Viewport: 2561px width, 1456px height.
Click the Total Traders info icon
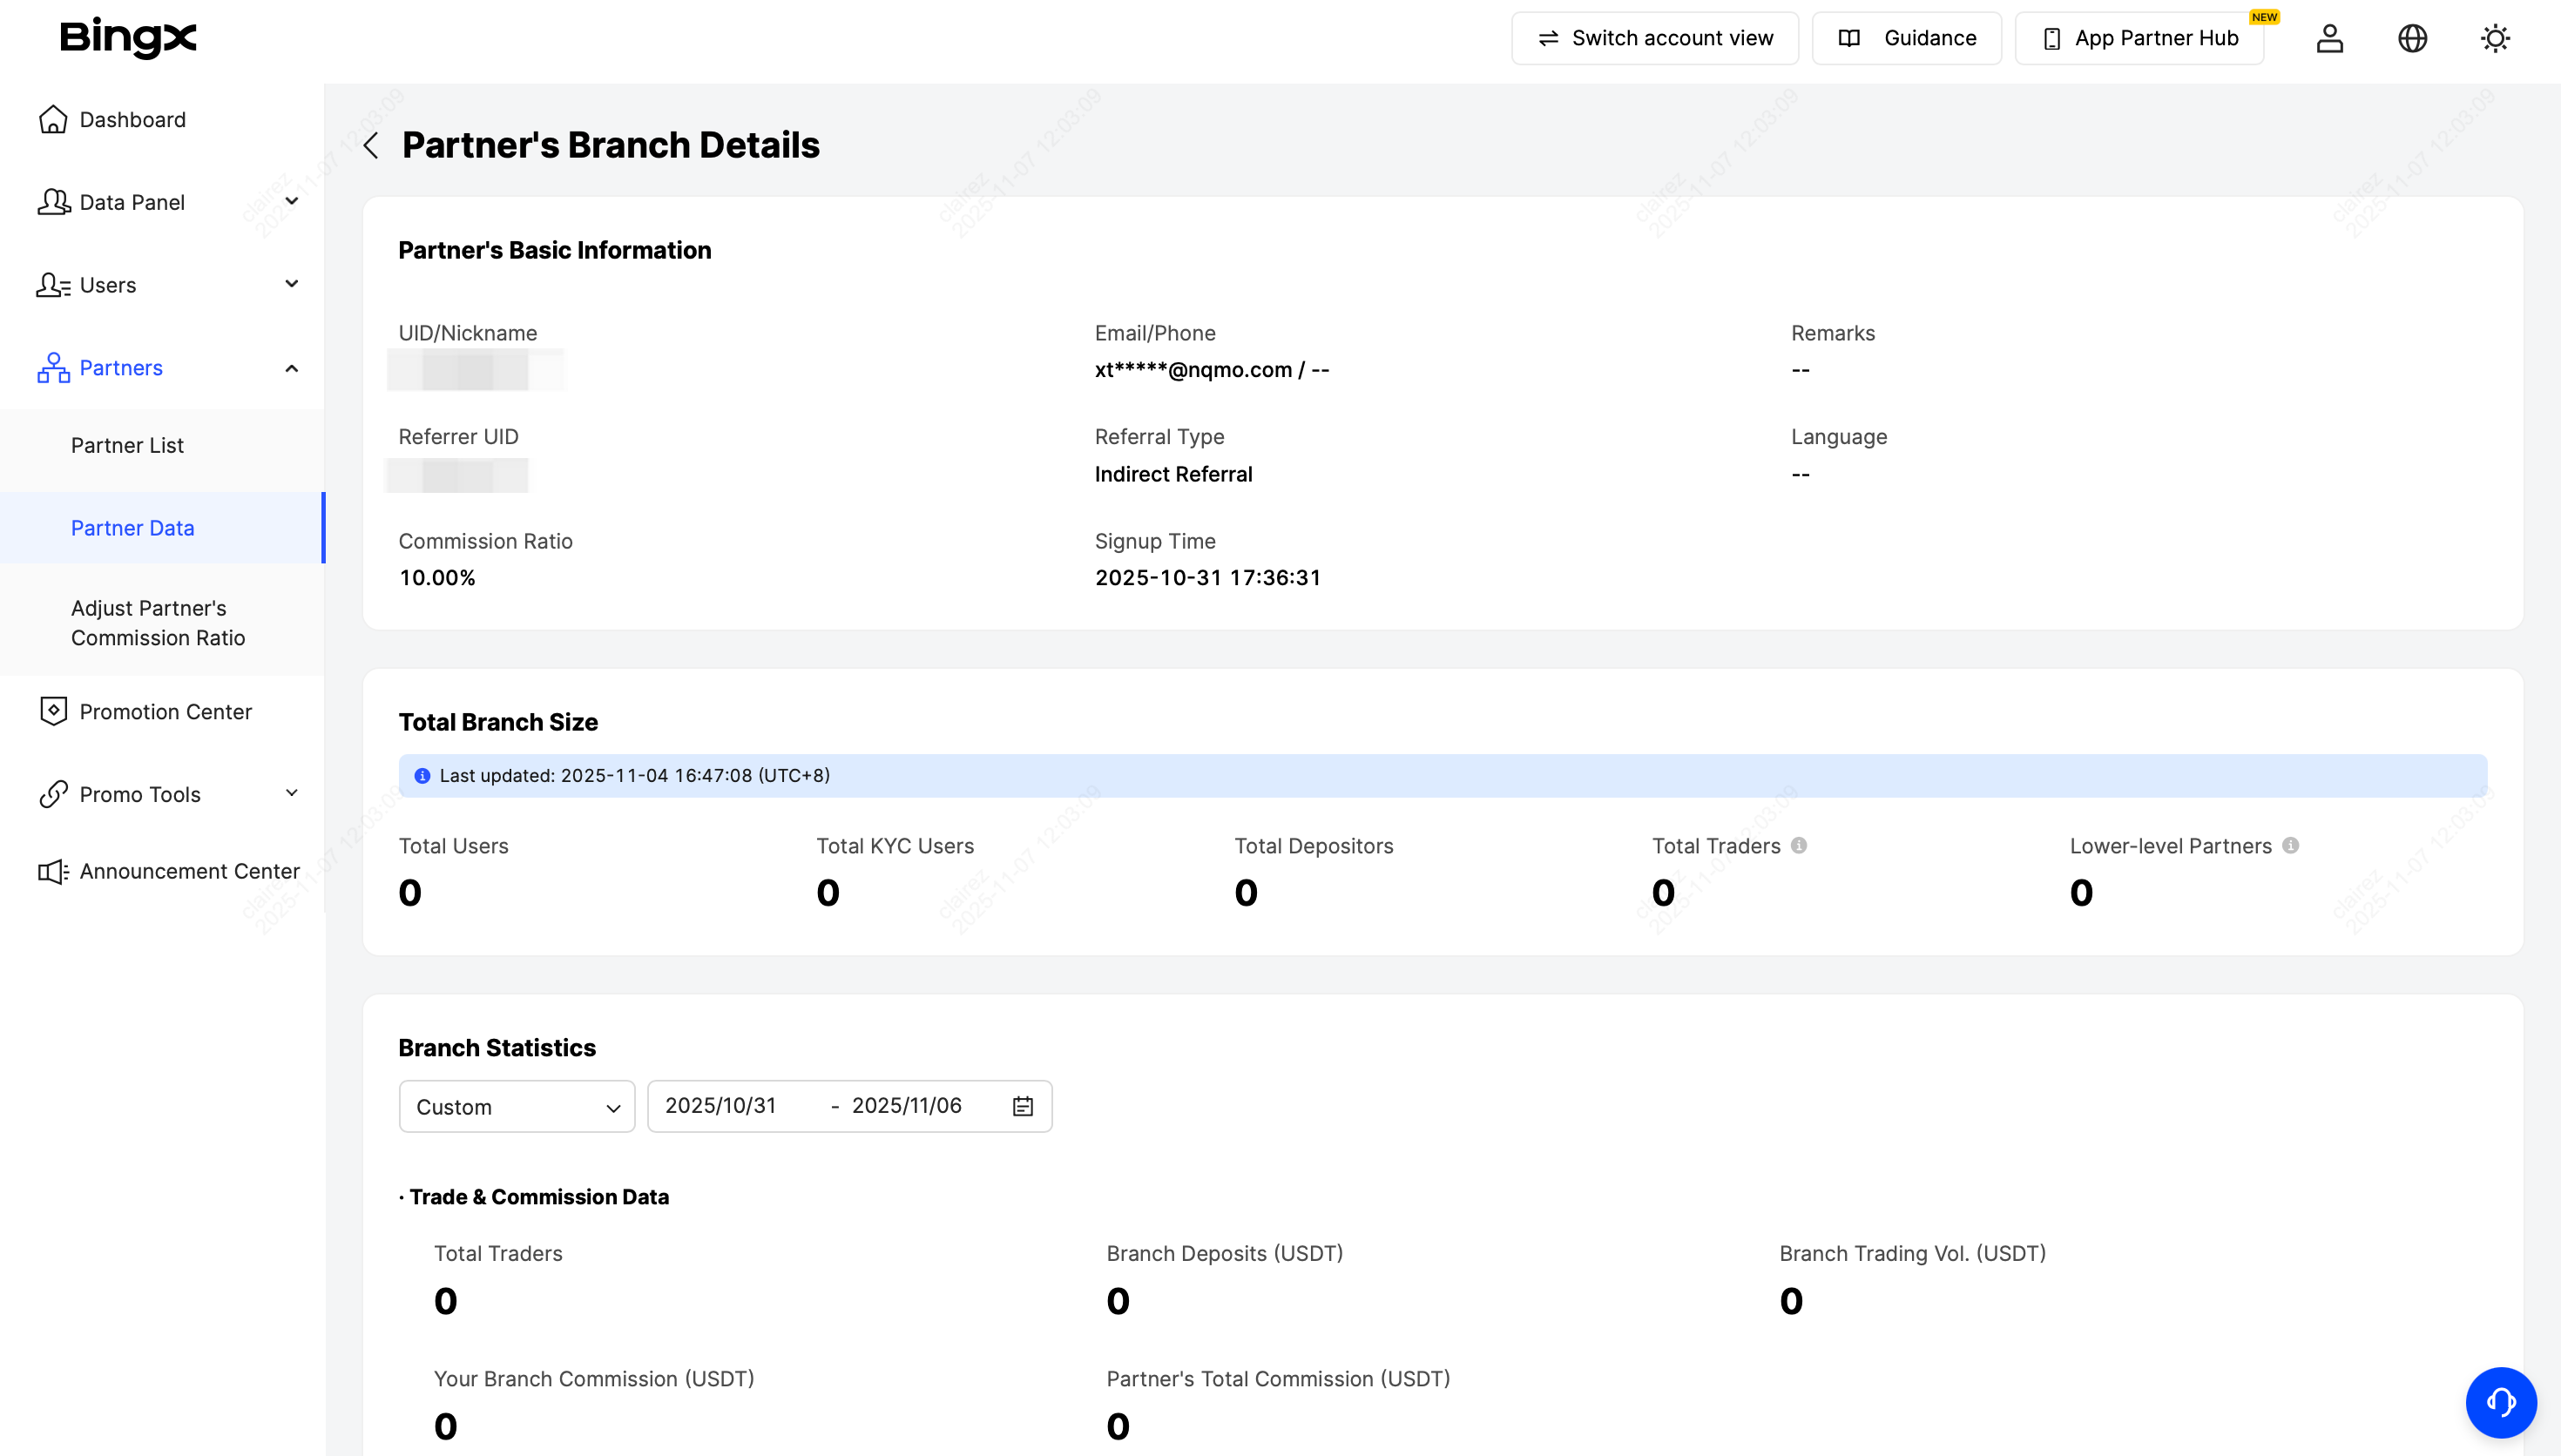pos(1799,846)
